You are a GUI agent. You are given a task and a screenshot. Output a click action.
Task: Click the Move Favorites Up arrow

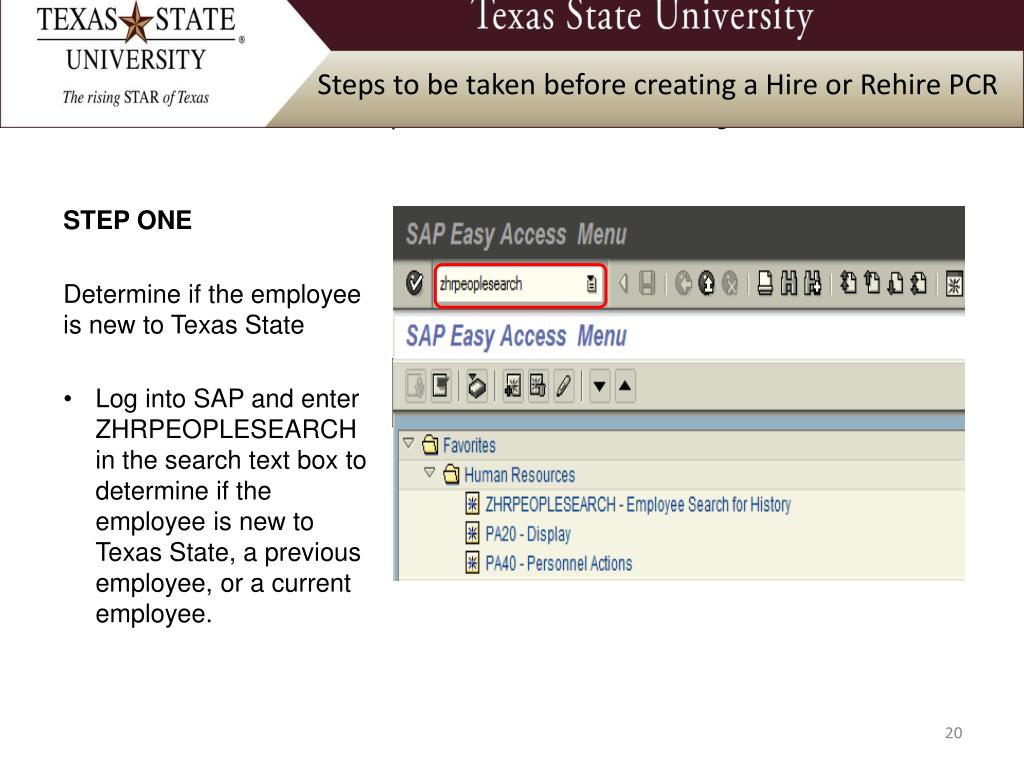625,385
